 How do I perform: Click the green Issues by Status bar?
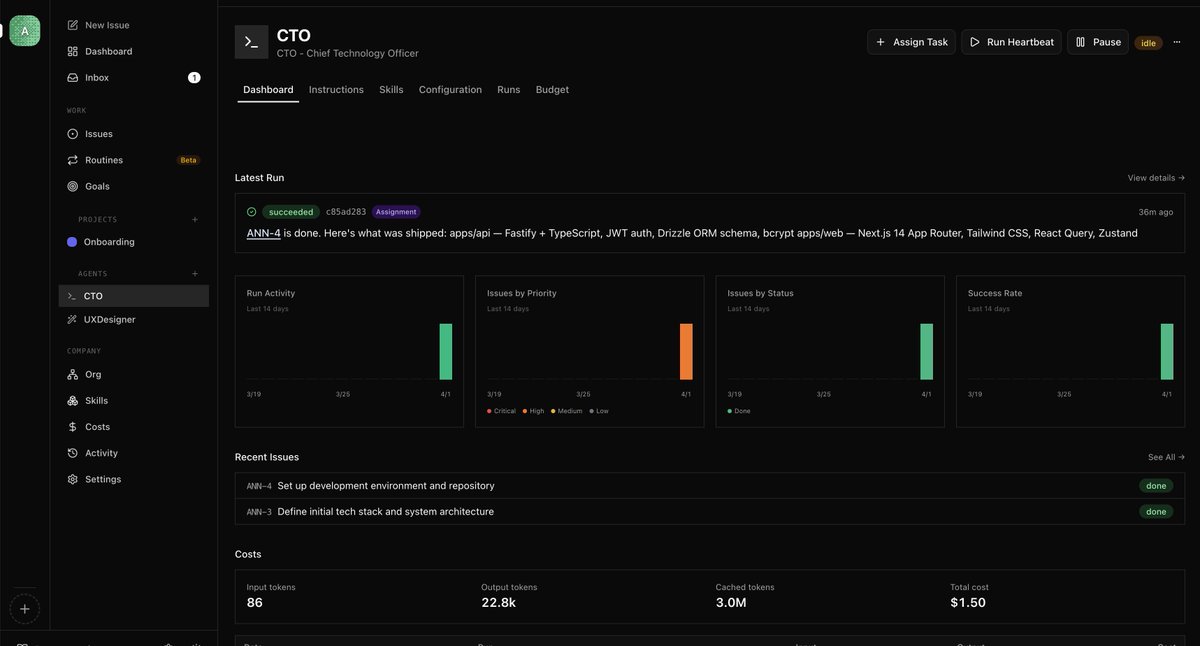(927, 352)
